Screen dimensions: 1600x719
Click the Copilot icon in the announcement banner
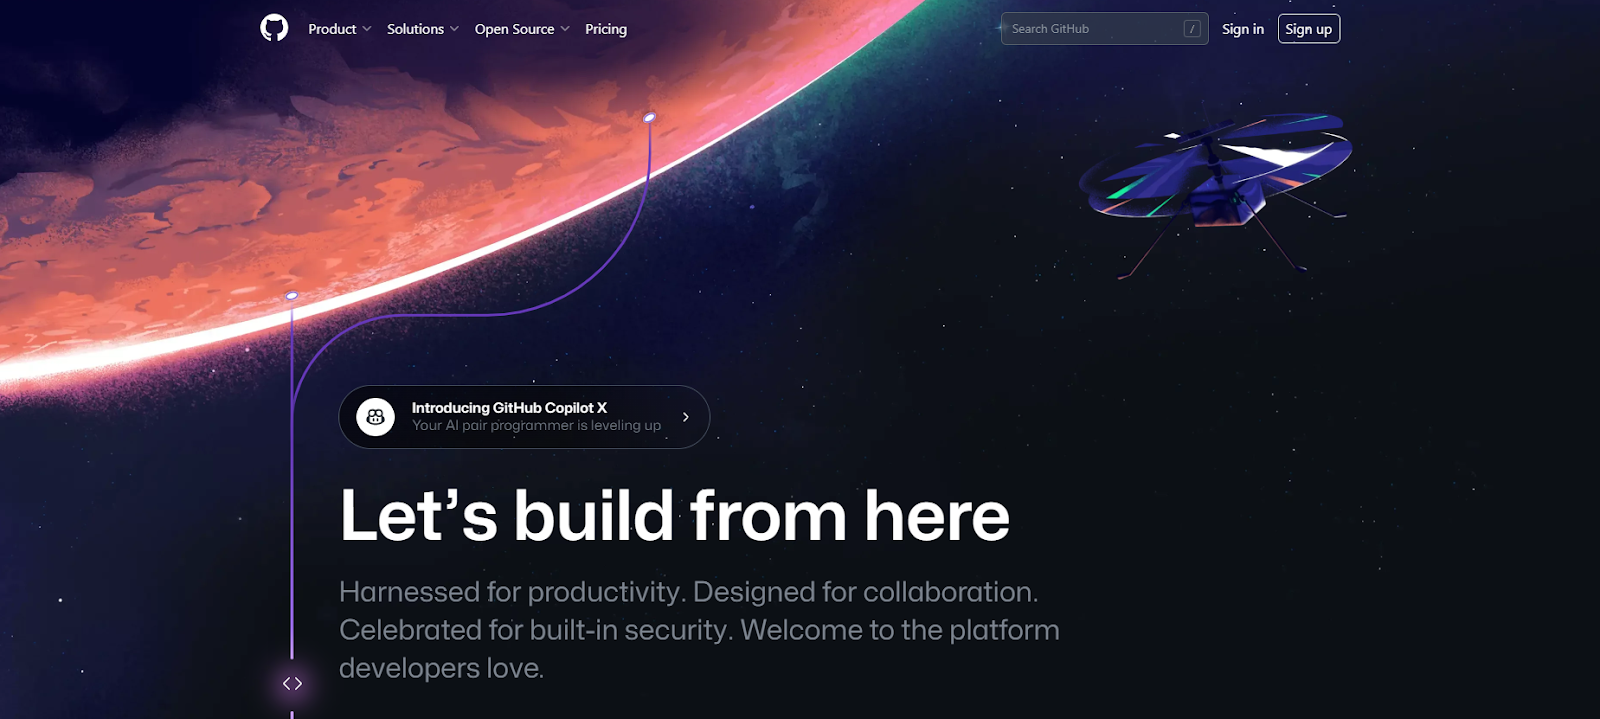click(x=376, y=417)
